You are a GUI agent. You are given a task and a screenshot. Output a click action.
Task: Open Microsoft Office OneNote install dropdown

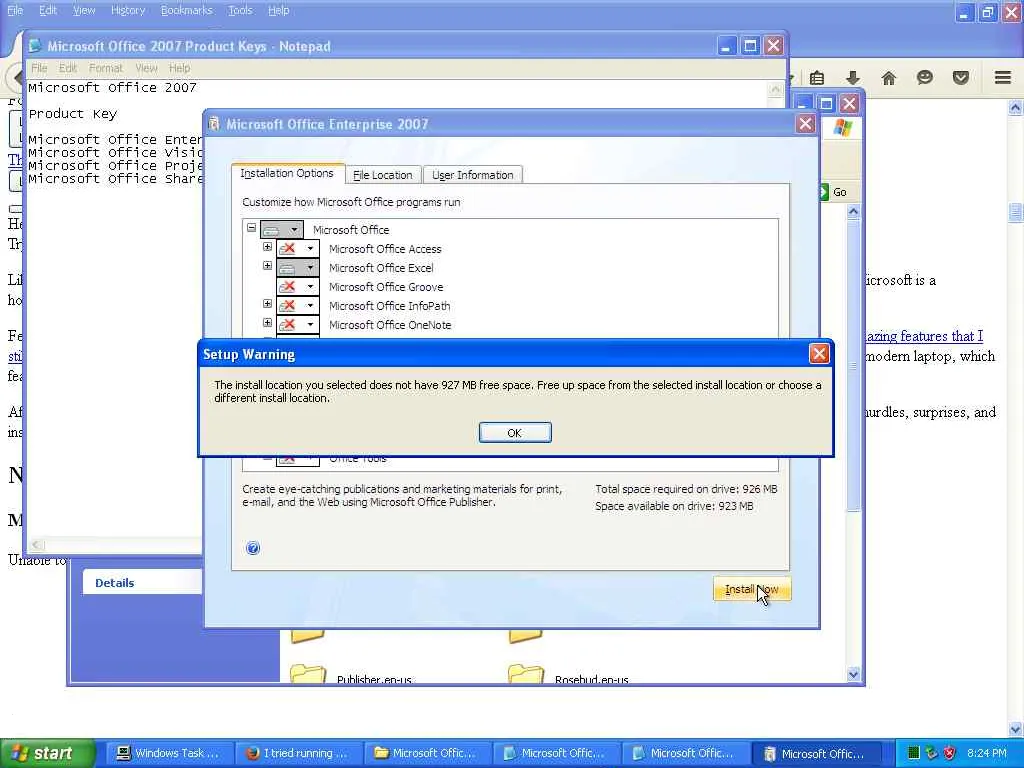pos(311,325)
